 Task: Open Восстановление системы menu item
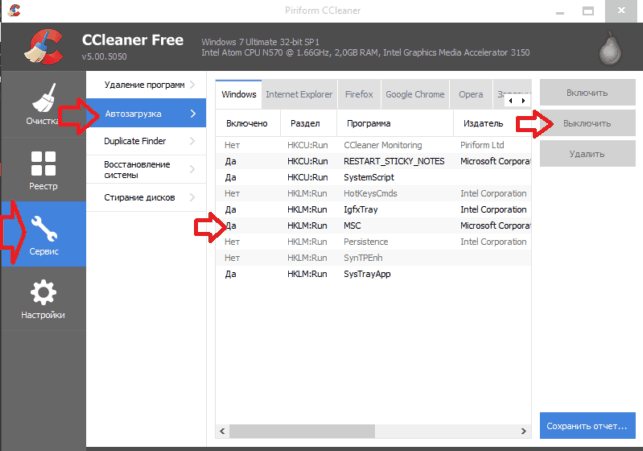[x=146, y=169]
